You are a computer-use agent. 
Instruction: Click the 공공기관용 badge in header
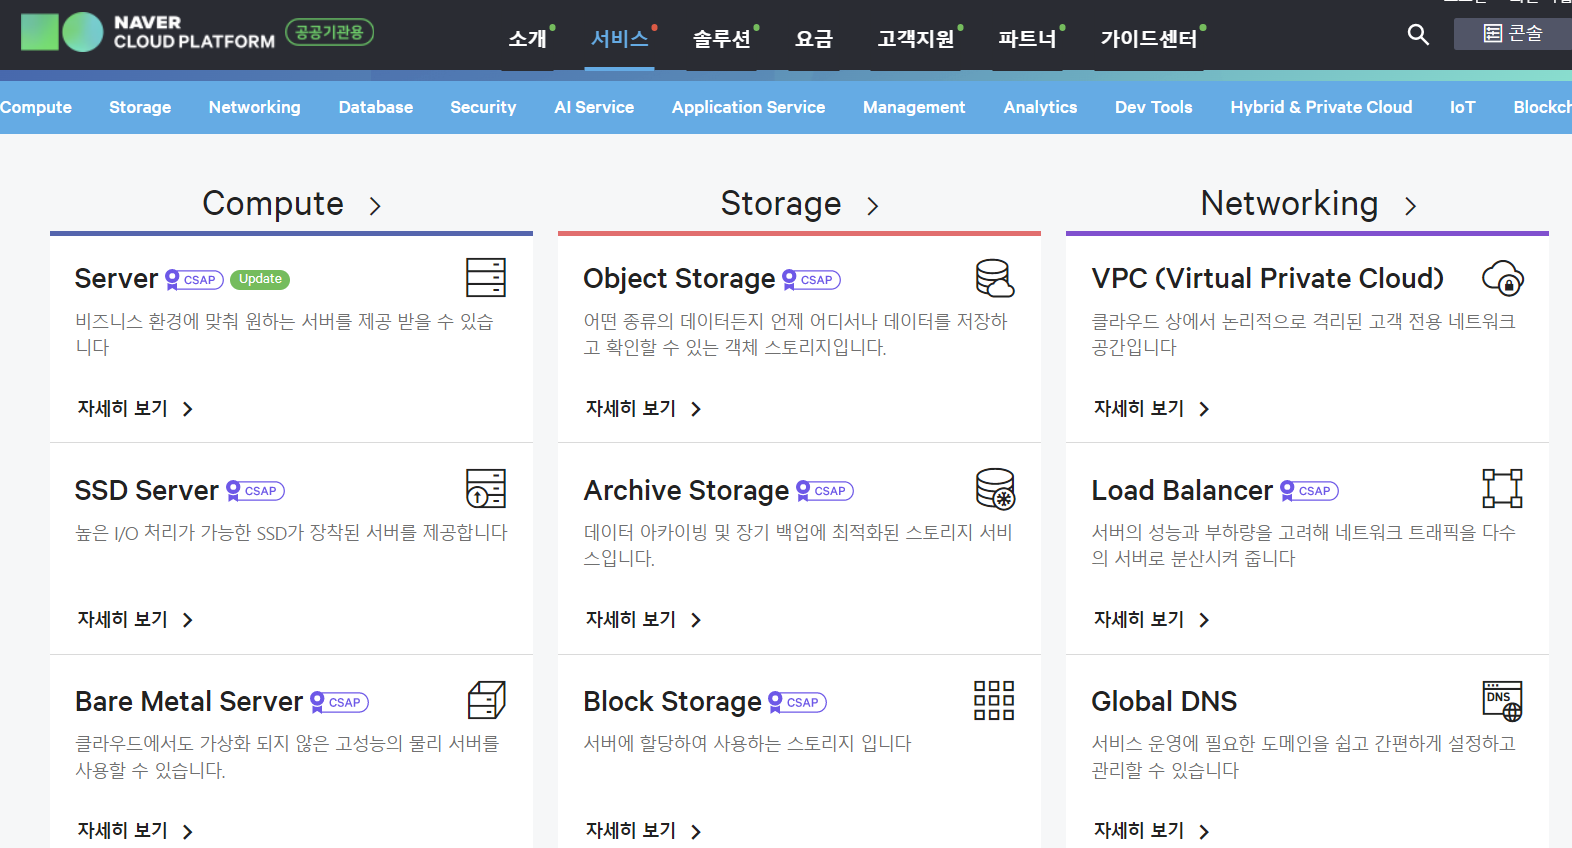[x=330, y=33]
